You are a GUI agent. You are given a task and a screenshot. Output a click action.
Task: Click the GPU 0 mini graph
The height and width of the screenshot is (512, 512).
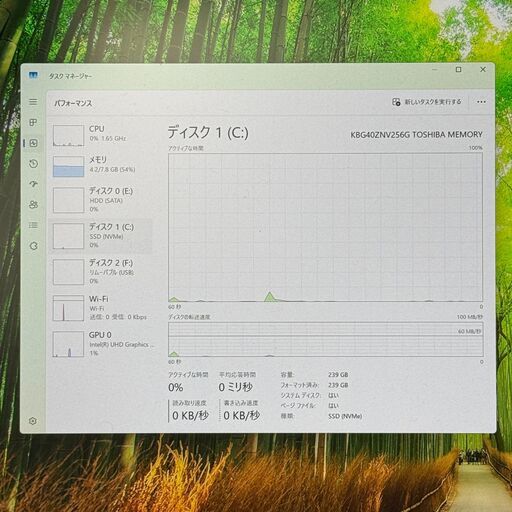click(x=68, y=344)
